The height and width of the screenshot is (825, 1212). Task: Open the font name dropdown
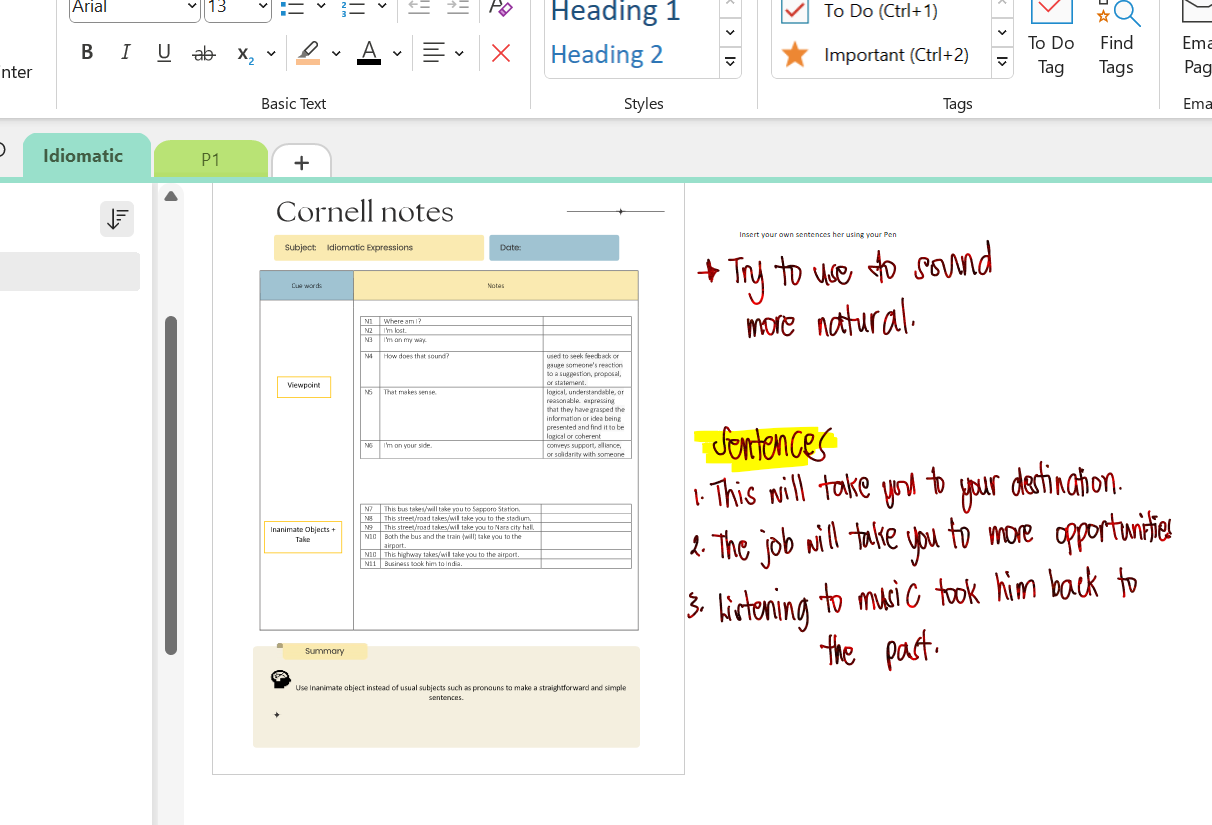click(x=192, y=8)
